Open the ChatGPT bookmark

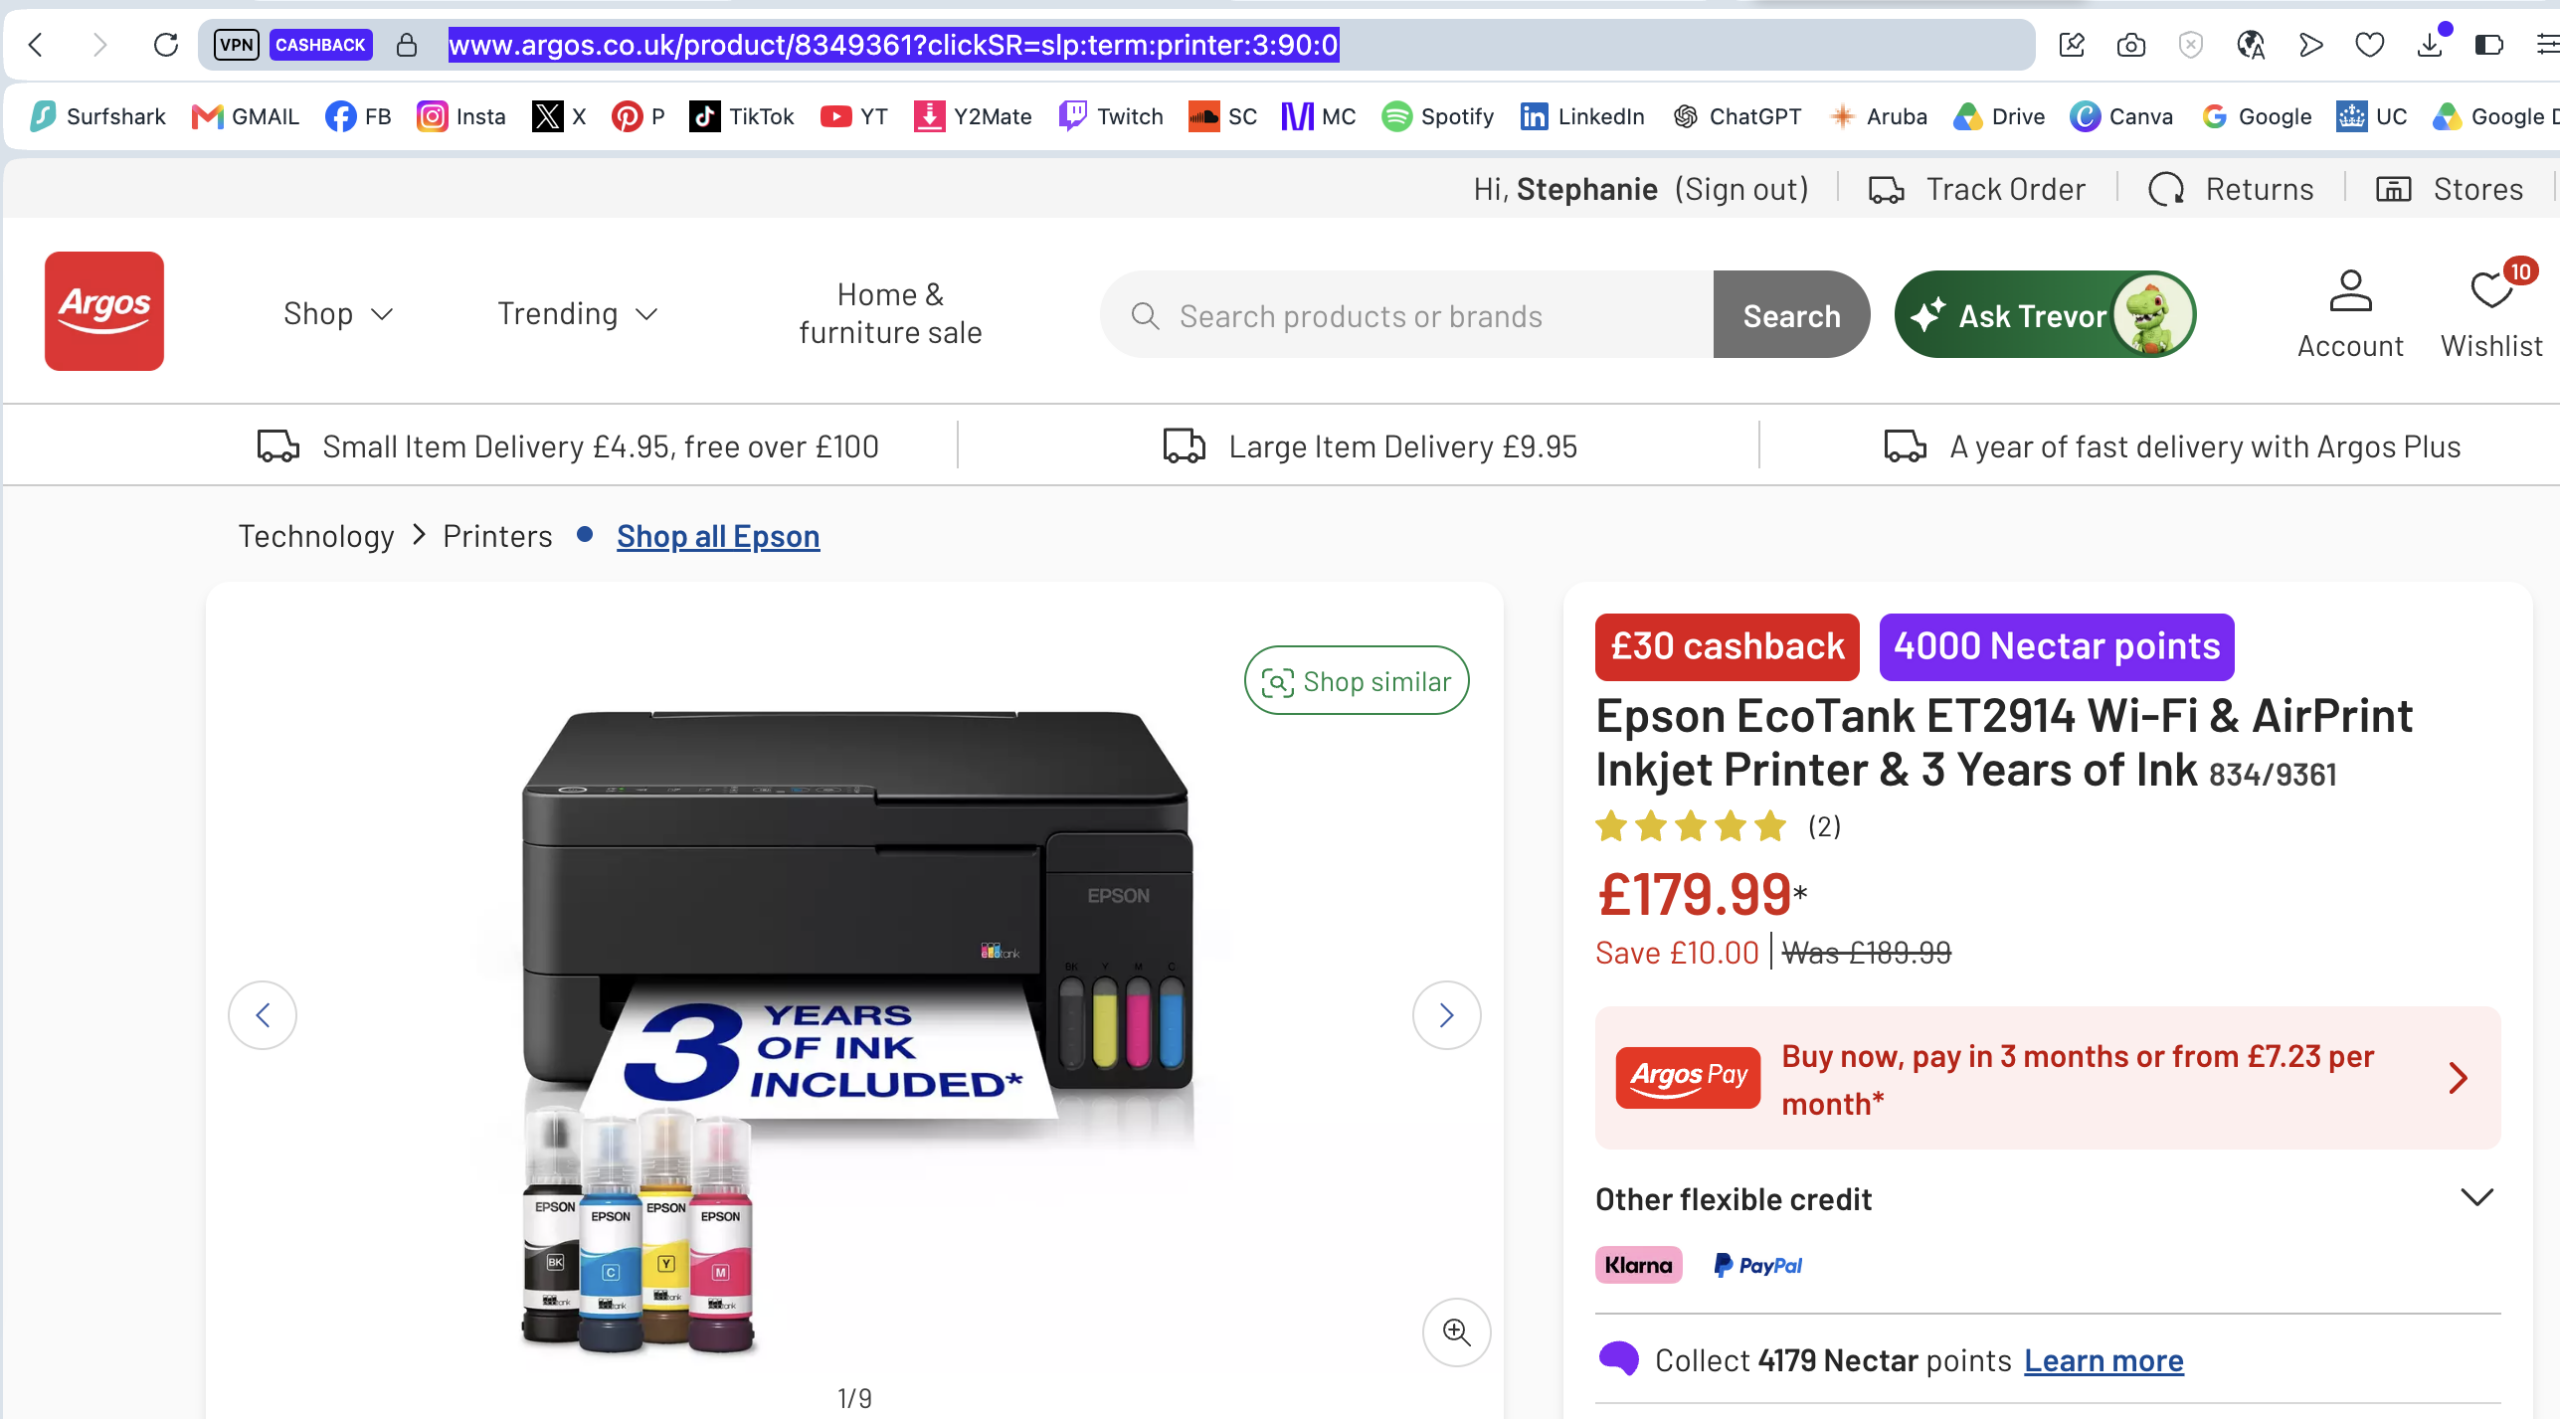click(1738, 116)
